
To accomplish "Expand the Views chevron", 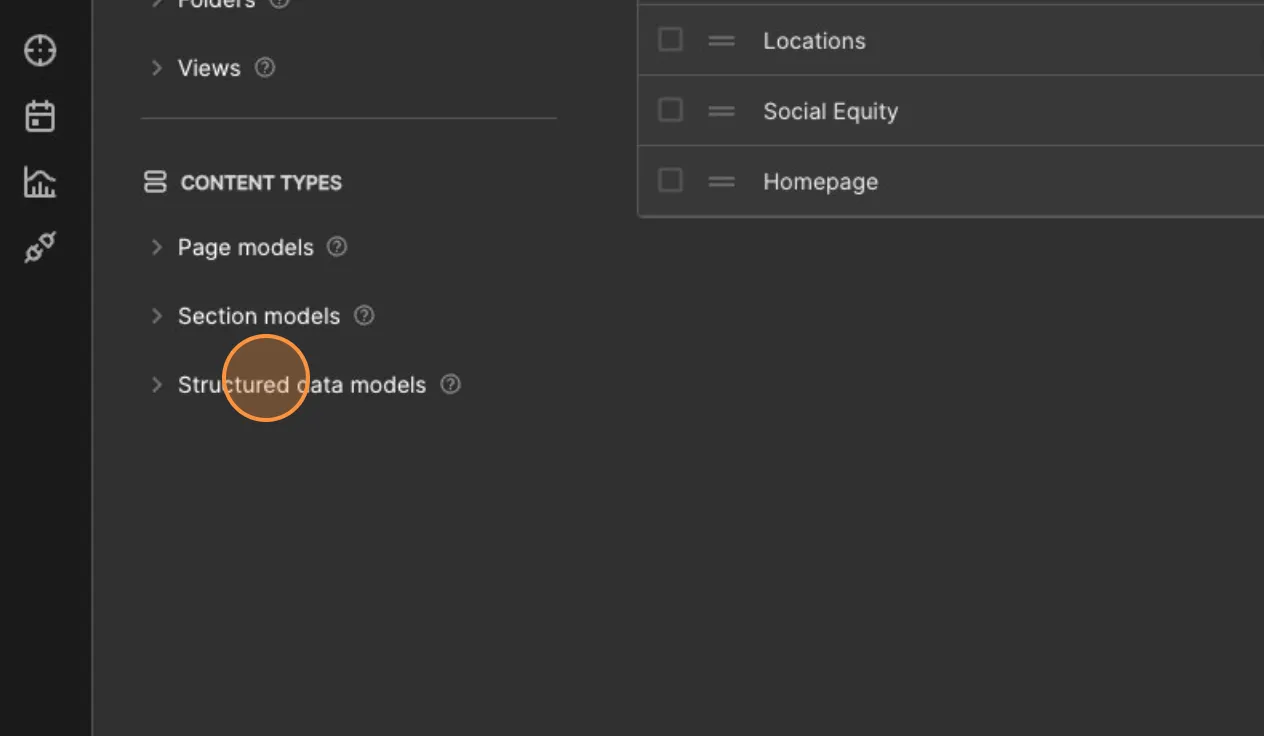I will [156, 68].
